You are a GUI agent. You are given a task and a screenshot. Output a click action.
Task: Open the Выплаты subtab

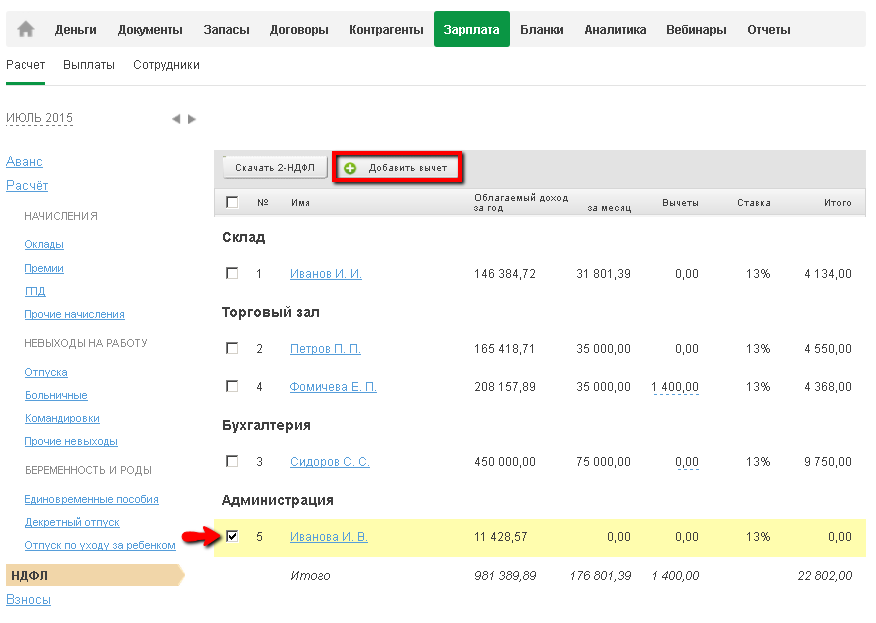tap(89, 65)
